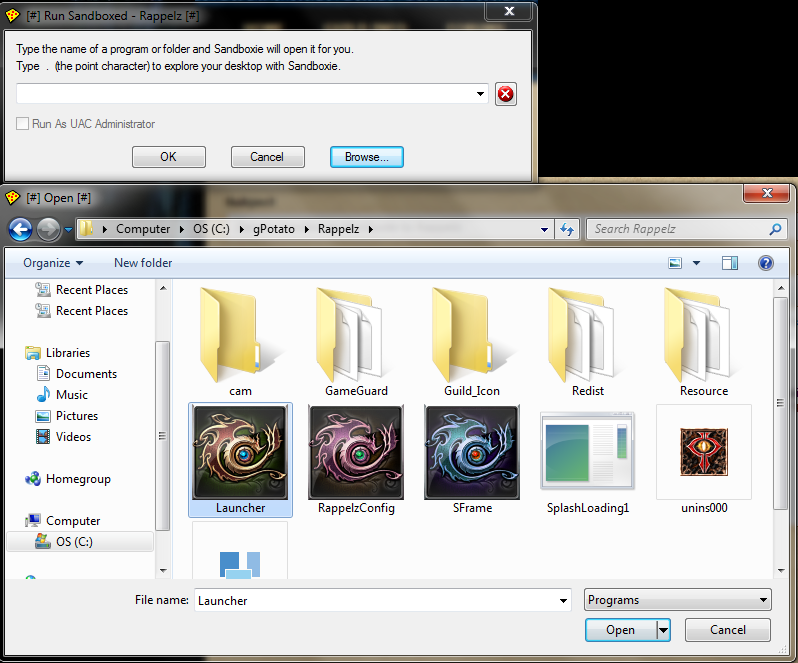Open recent pages dropdown beside Forward
The width and height of the screenshot is (798, 663).
68,229
